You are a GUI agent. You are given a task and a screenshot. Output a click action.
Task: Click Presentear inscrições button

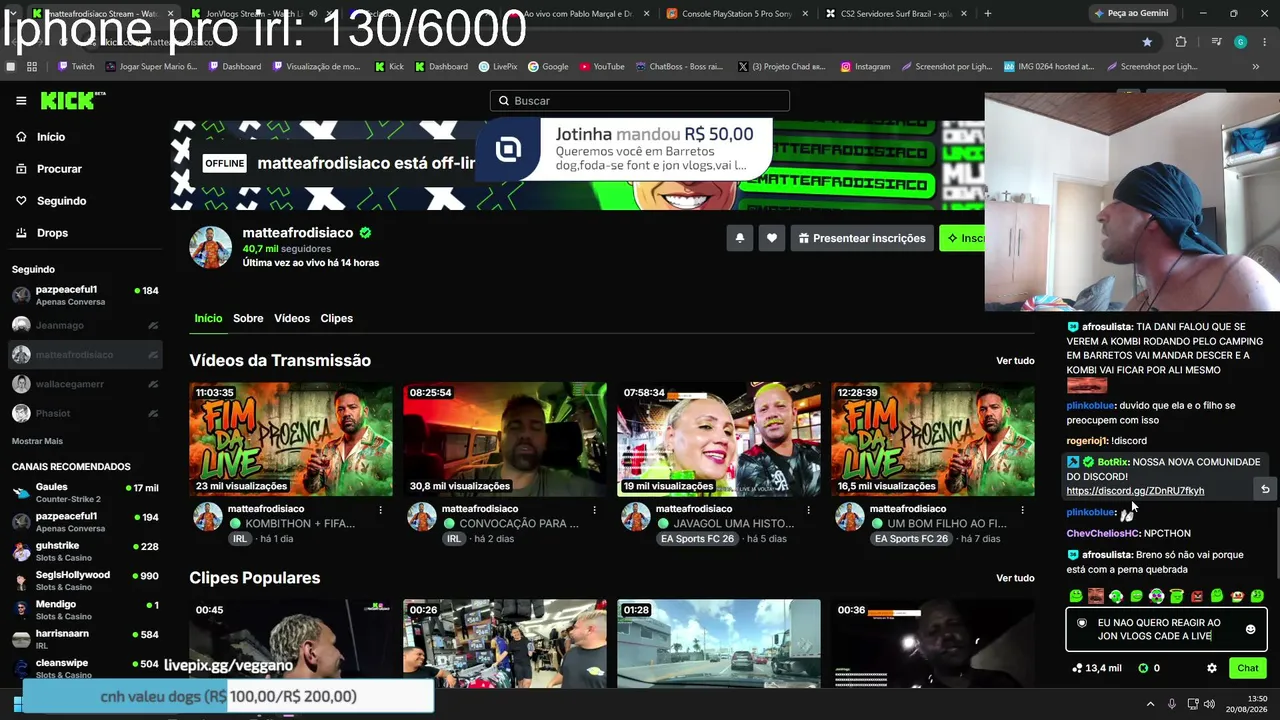pos(862,238)
